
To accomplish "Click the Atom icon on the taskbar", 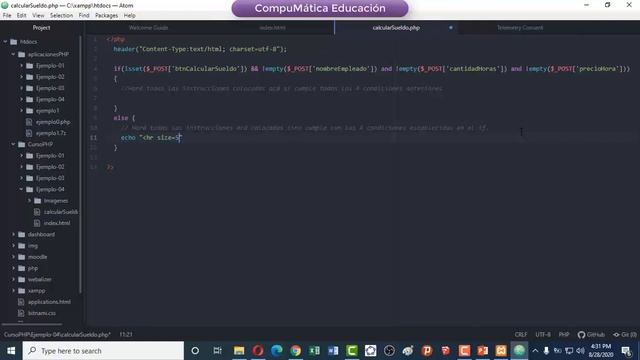I will click(519, 351).
